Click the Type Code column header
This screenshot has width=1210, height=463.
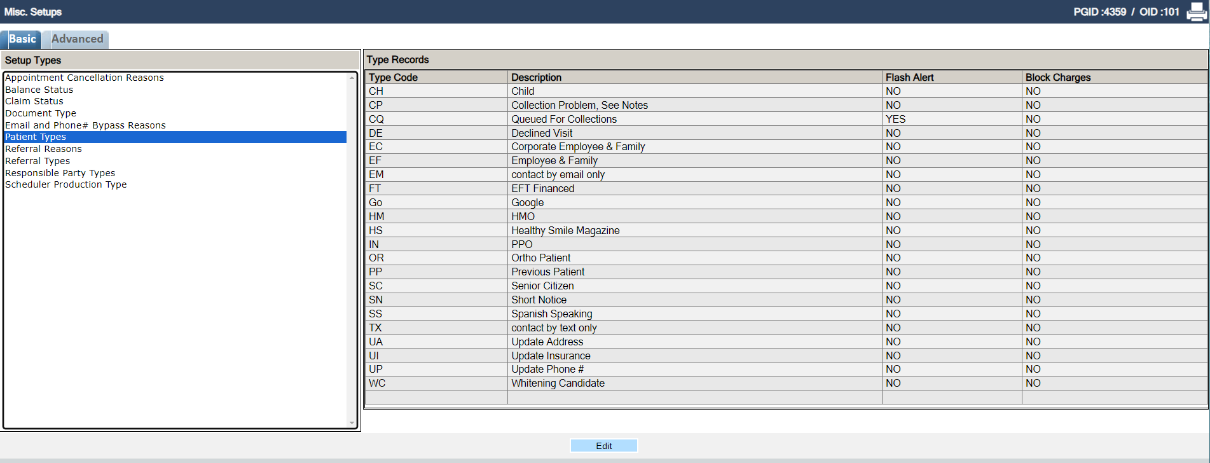[x=393, y=77]
